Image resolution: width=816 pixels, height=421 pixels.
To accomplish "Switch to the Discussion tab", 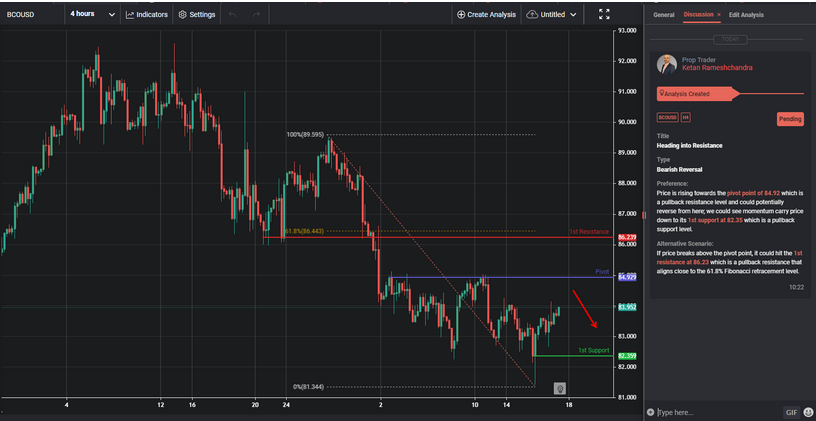I will point(698,15).
